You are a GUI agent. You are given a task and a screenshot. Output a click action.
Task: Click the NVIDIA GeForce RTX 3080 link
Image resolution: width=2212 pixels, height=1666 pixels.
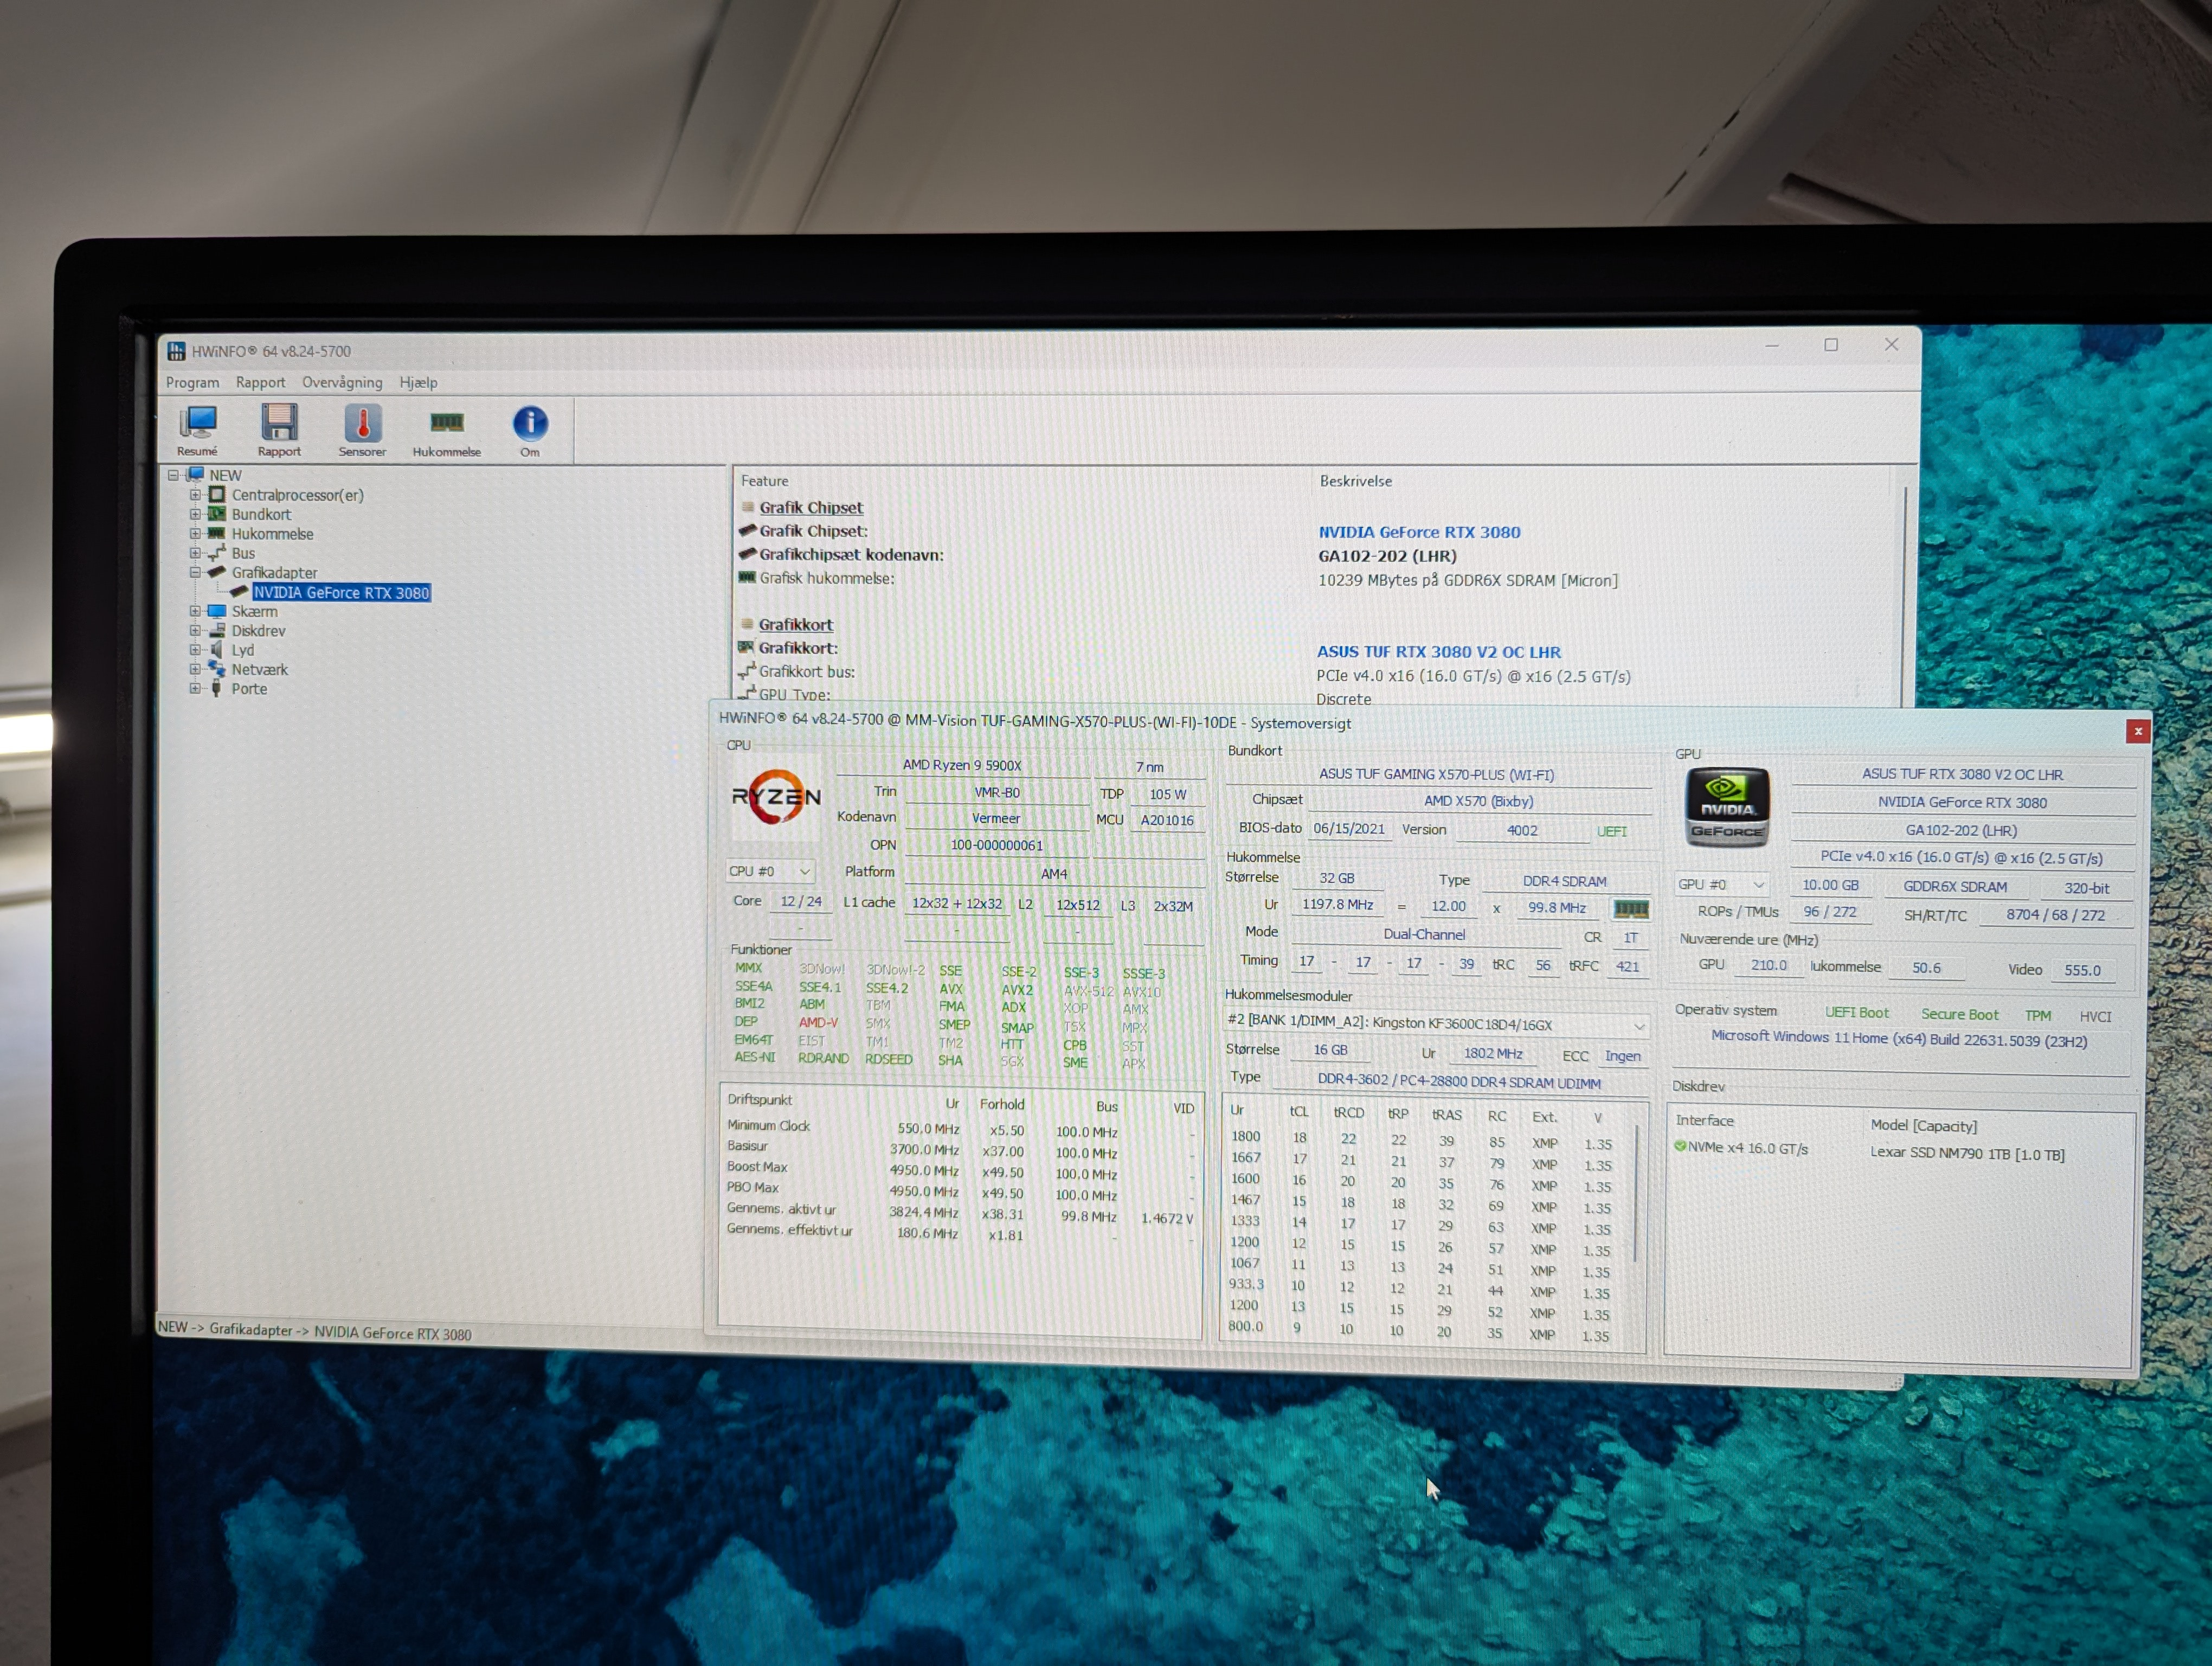(x=1419, y=532)
